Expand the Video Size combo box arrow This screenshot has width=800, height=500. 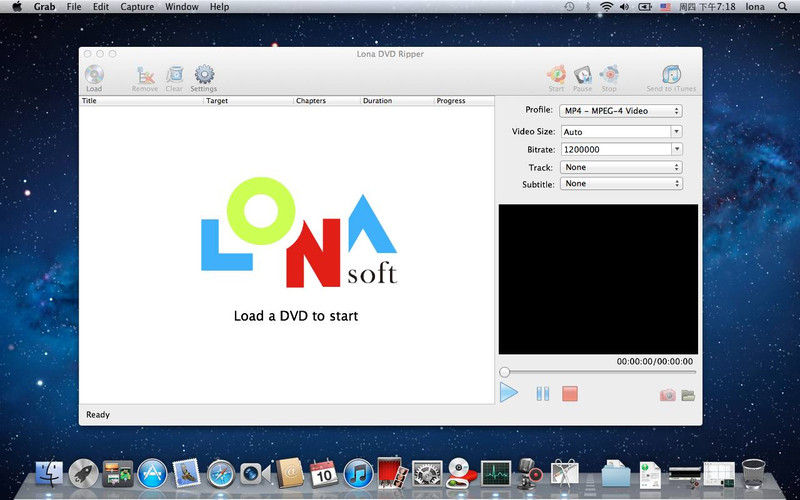pyautogui.click(x=677, y=132)
